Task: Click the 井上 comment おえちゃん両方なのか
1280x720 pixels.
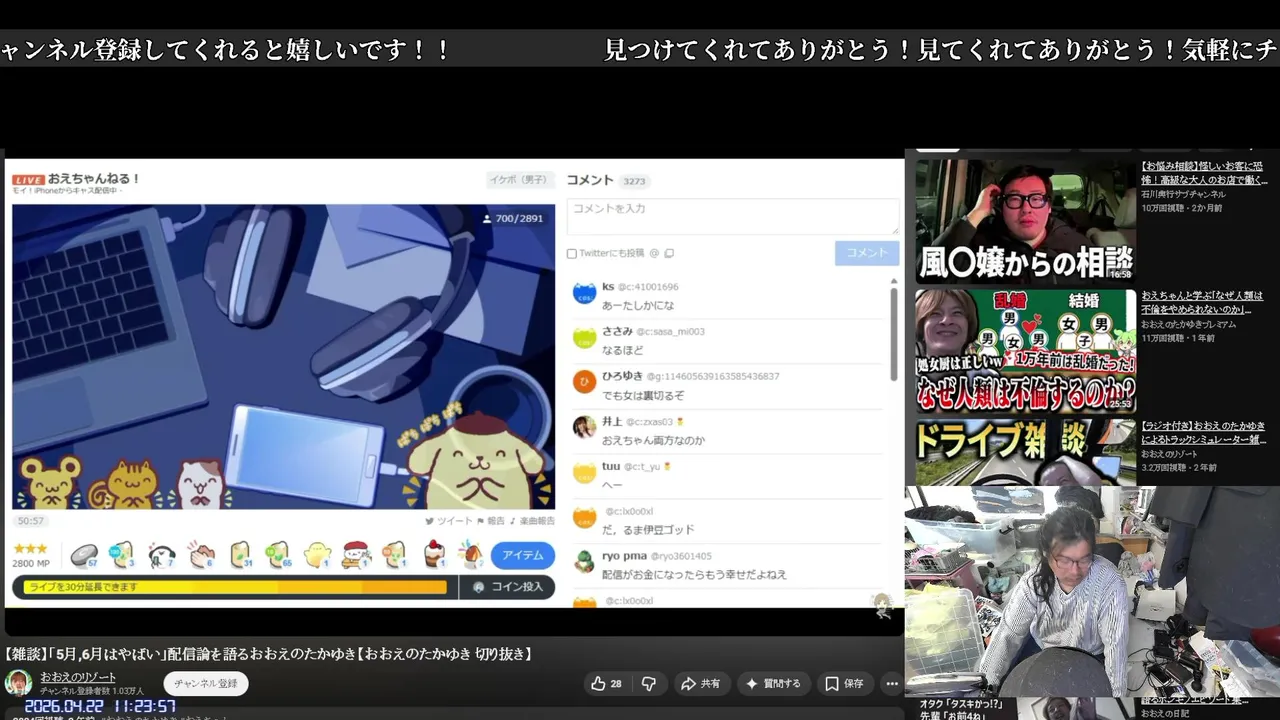Action: (653, 440)
